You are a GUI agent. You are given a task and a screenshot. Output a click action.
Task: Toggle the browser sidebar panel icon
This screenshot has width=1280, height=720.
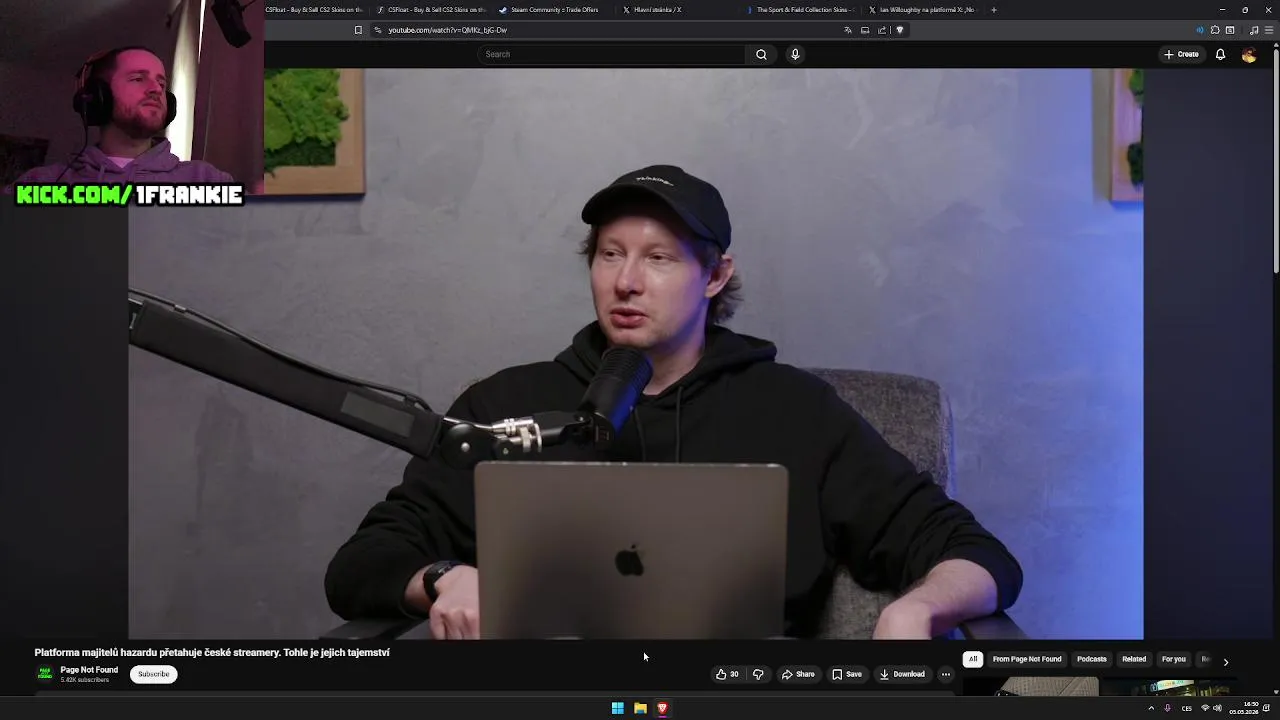point(1230,30)
